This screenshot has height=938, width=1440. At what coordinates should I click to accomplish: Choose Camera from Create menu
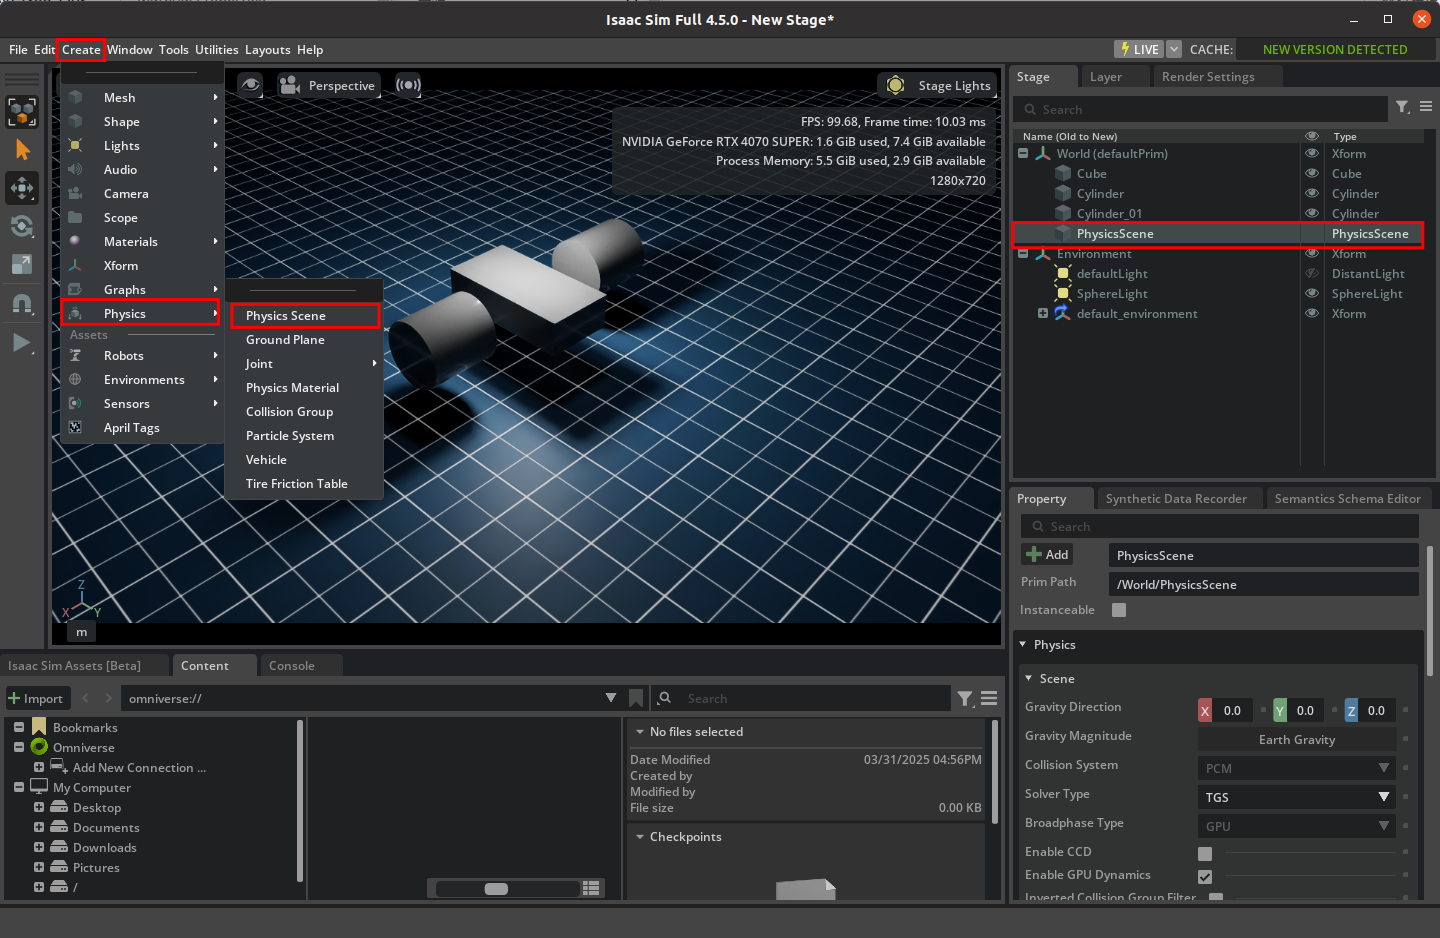pyautogui.click(x=143, y=193)
